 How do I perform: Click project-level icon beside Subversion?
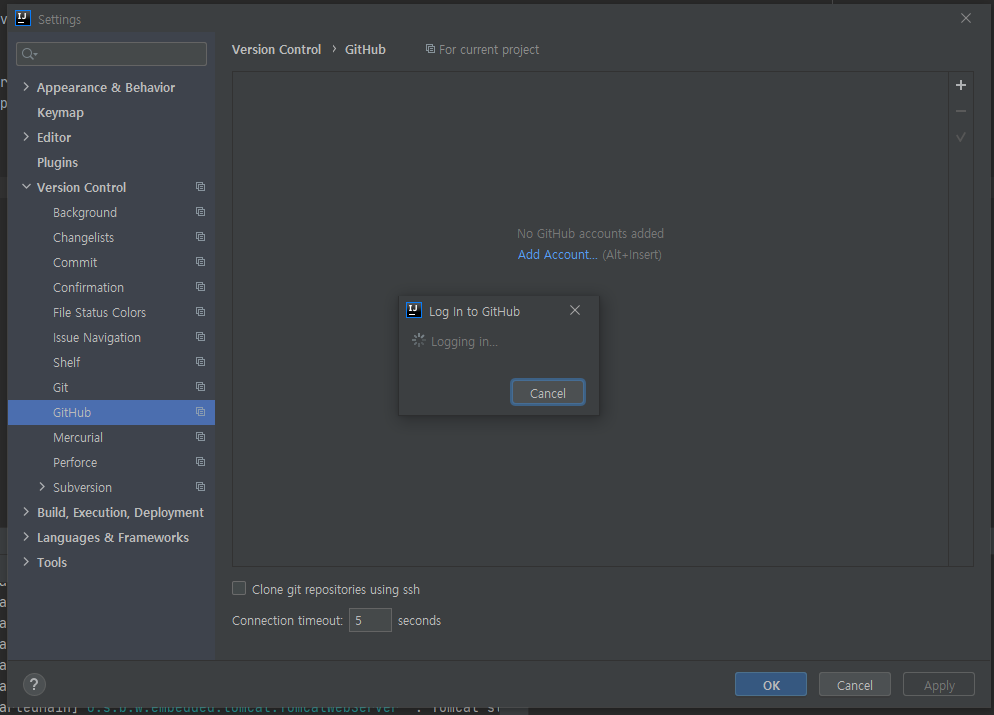point(200,487)
